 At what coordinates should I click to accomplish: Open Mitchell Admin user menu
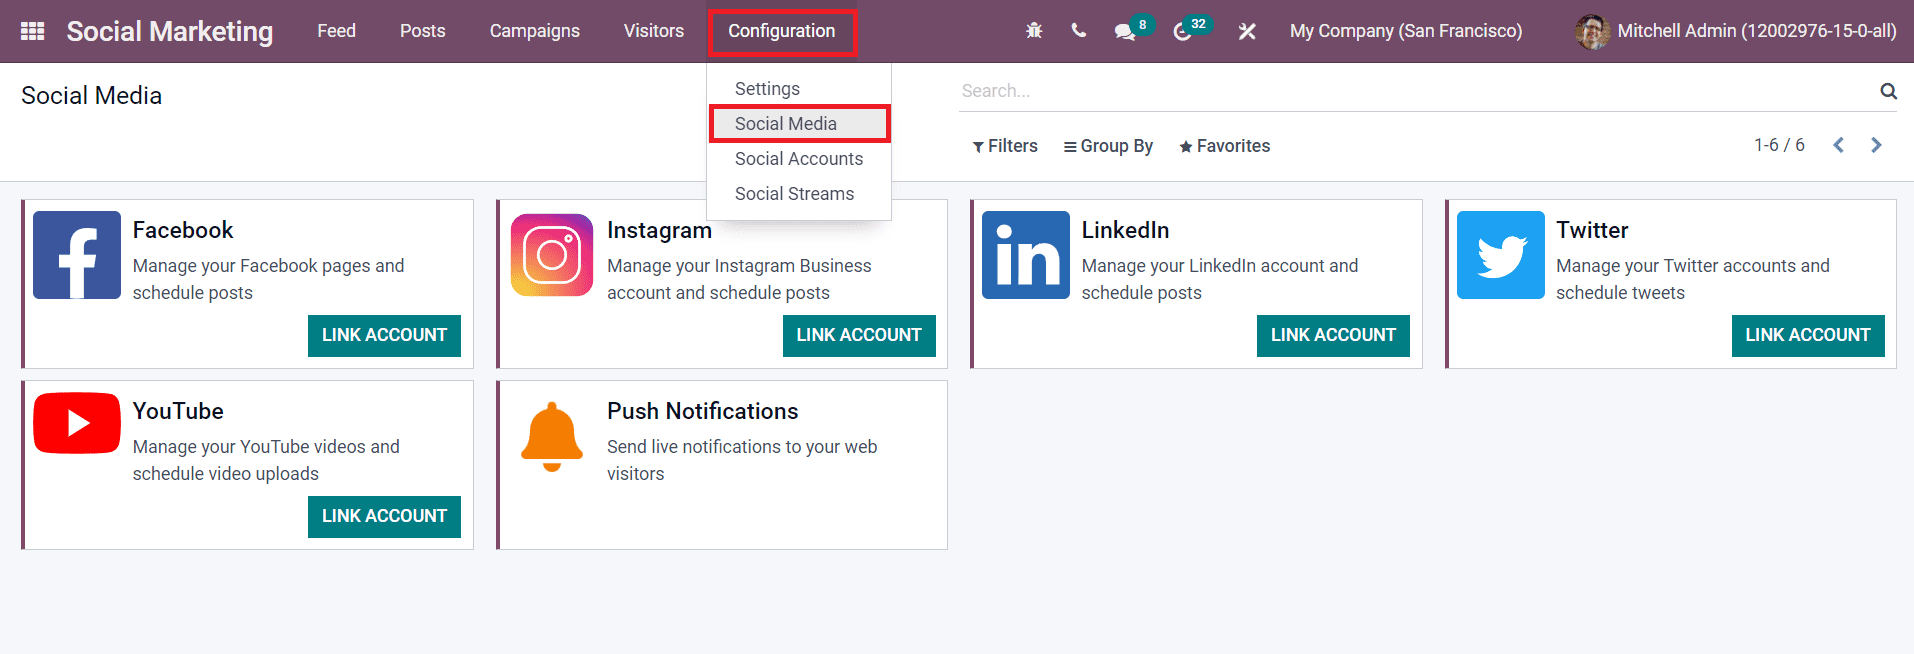click(x=1736, y=31)
